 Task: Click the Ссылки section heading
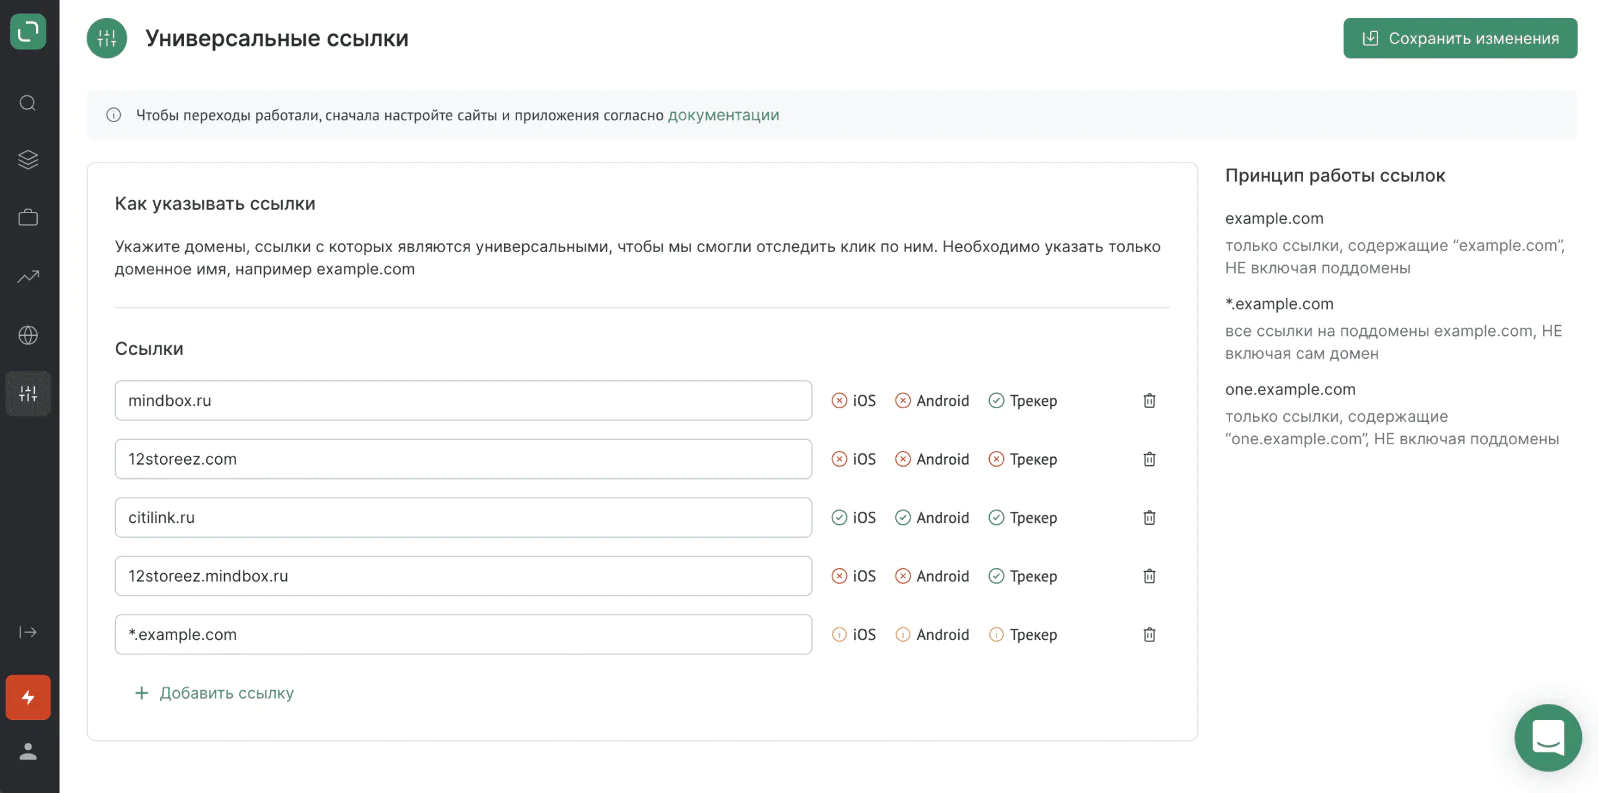coord(149,349)
